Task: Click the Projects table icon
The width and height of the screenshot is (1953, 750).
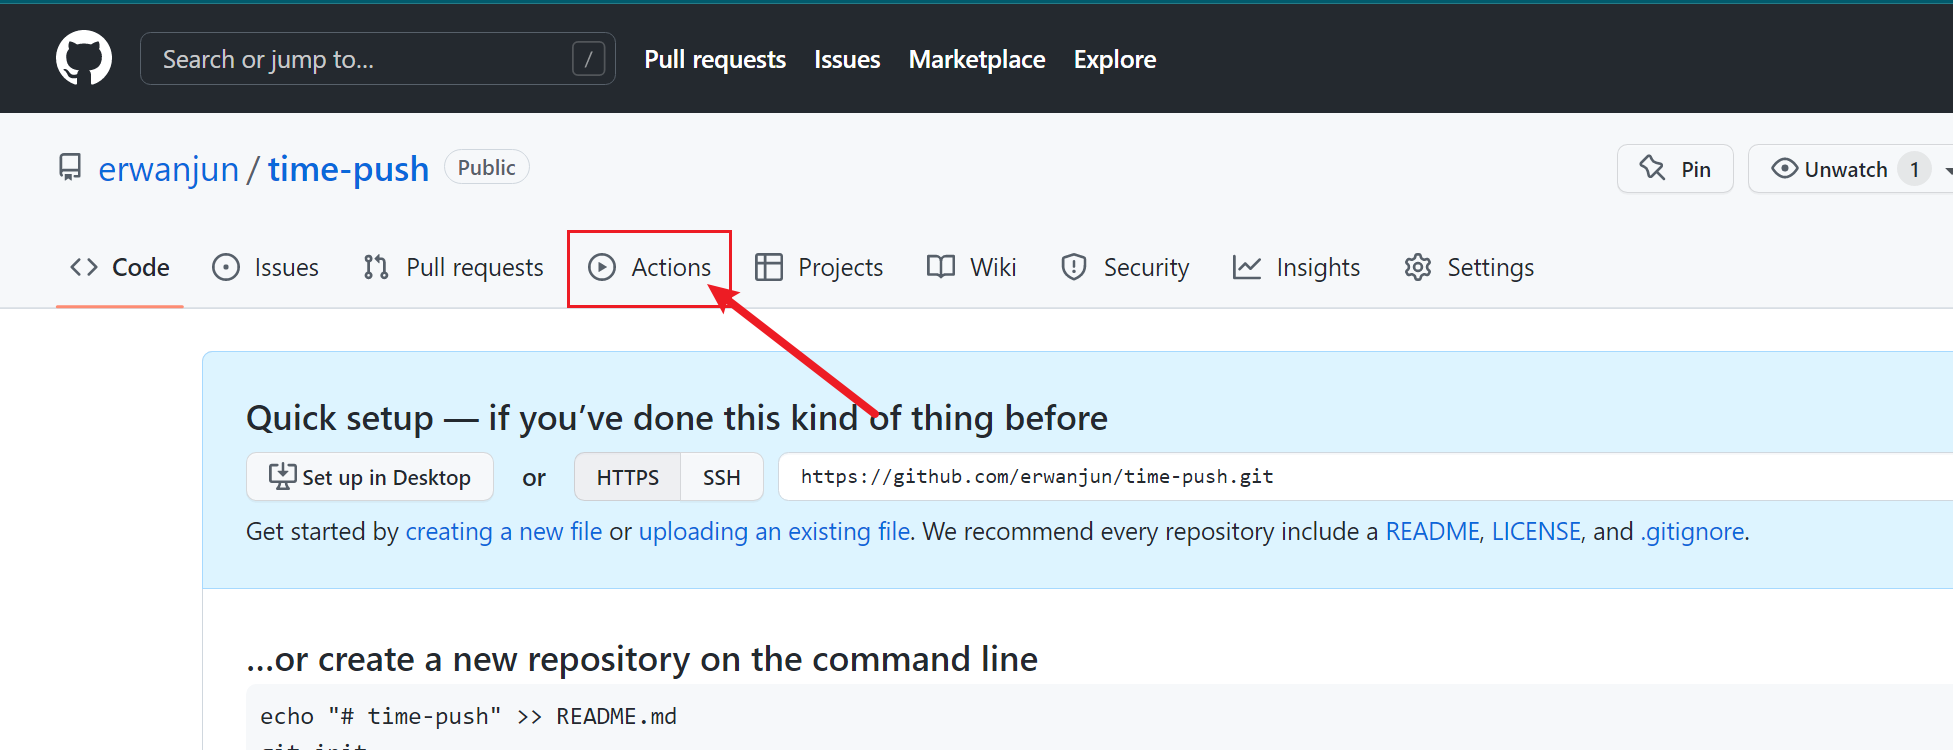Action: tap(769, 267)
